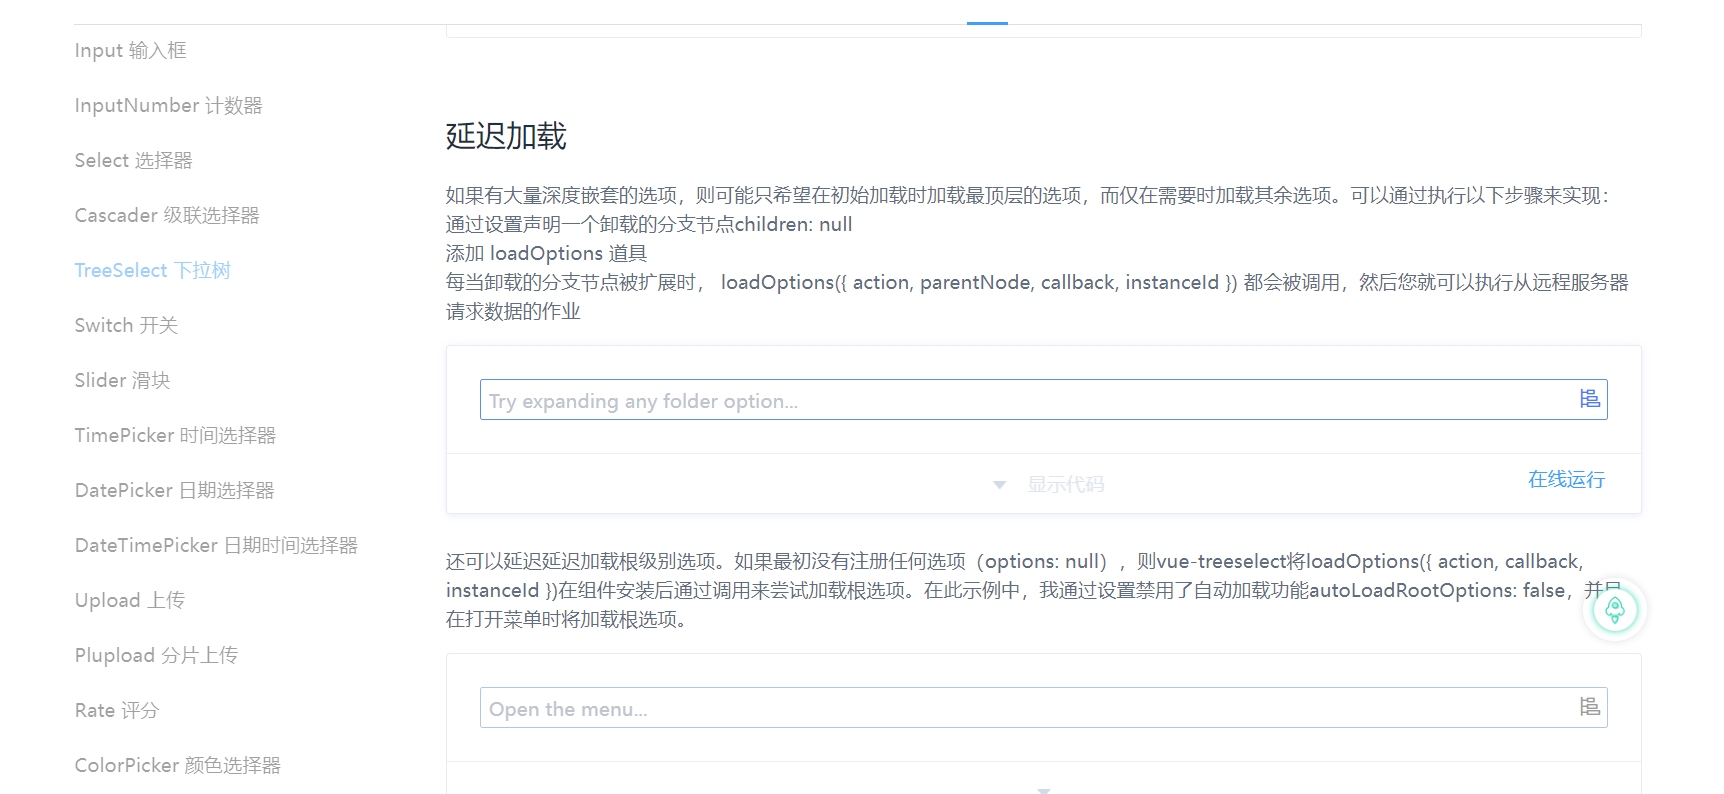
Task: Click the tree icon in the folder option field
Action: (1590, 399)
